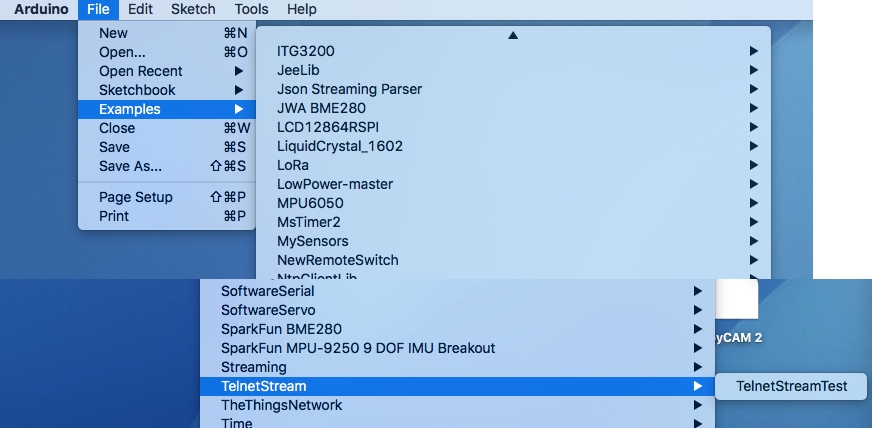872x428 pixels.
Task: Open SparkFun MPU-9250 9 DOF IMU Breakout examples
Action: click(x=358, y=348)
